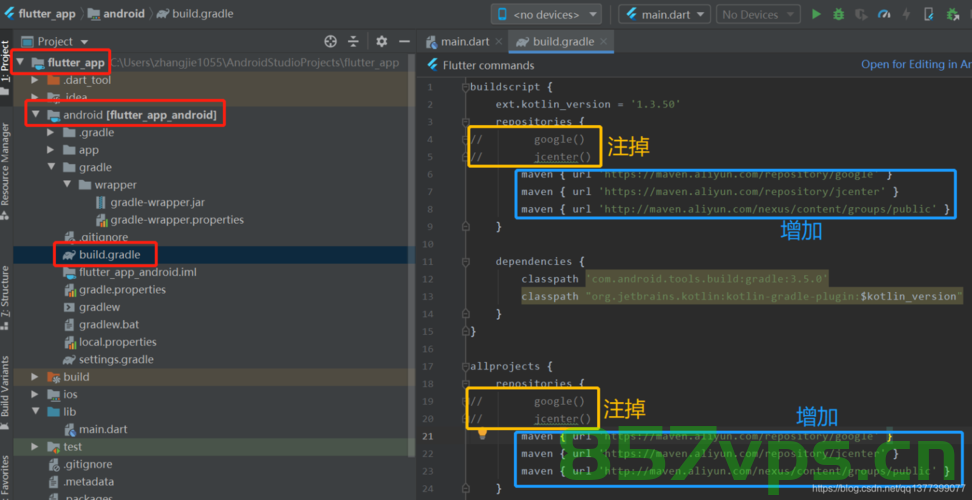This screenshot has height=500, width=972.
Task: Start debugging with the green bug icon
Action: click(x=839, y=14)
